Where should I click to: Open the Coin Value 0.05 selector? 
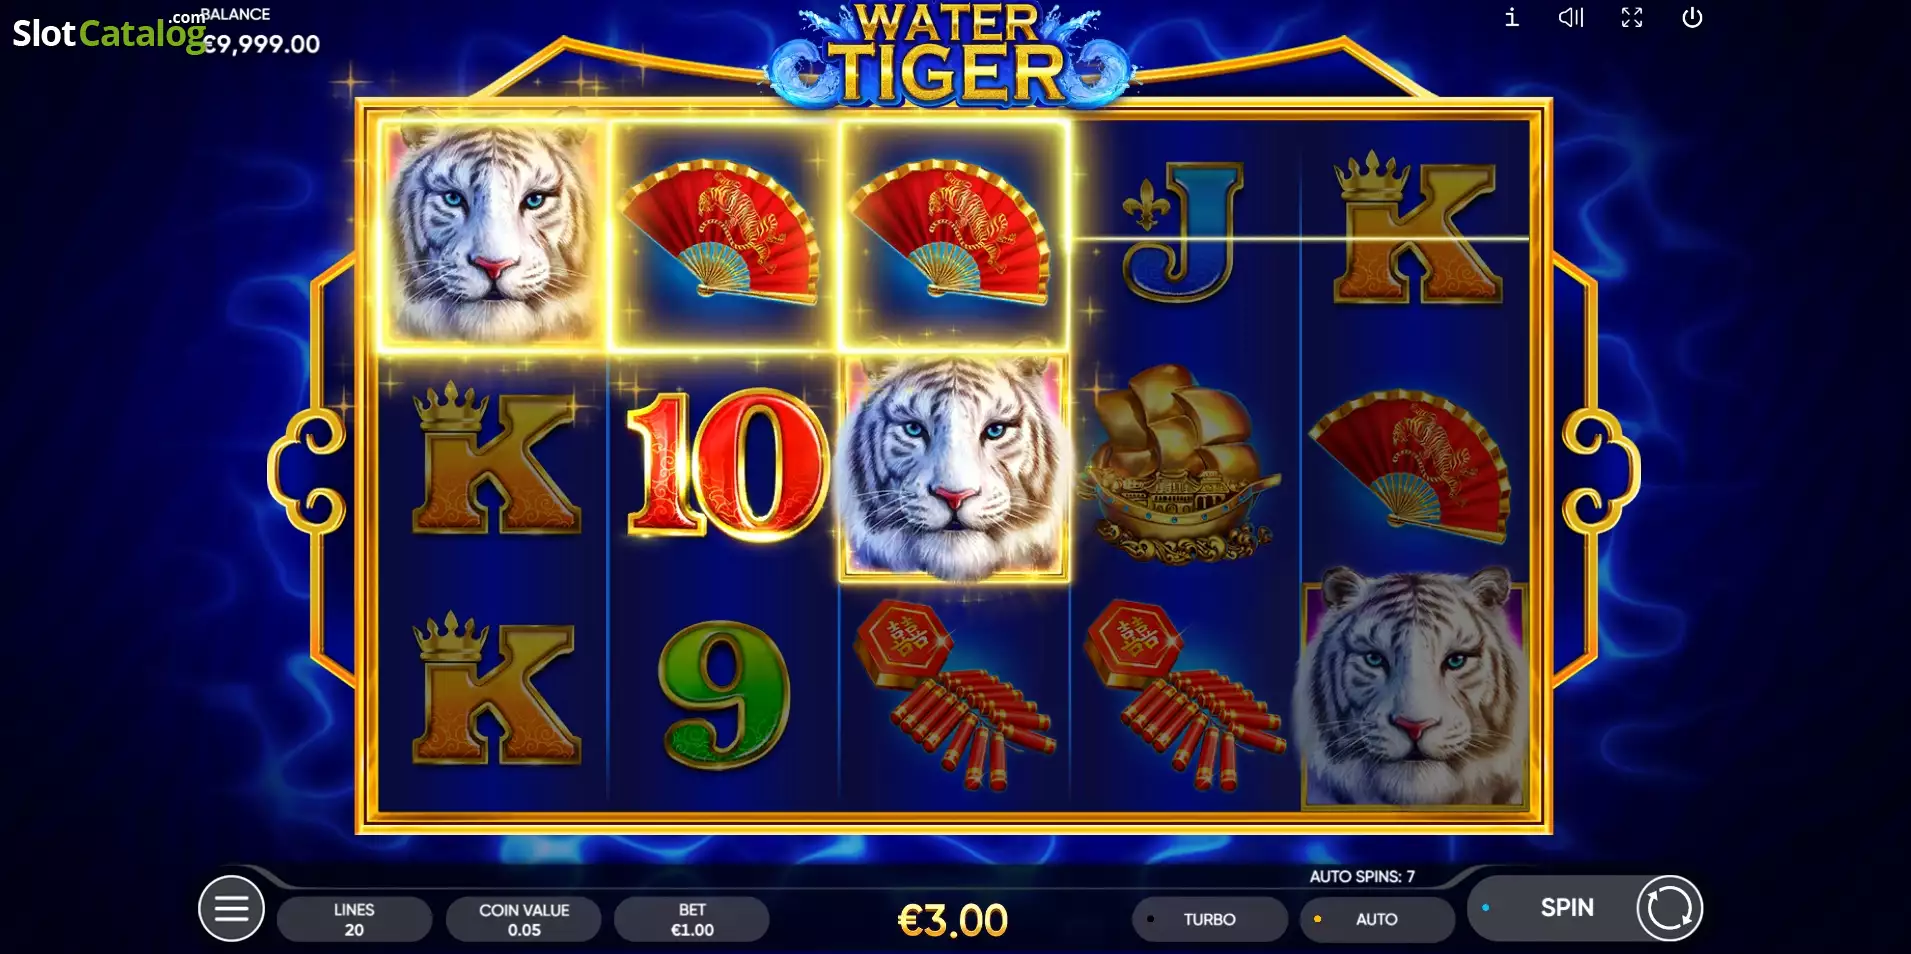[x=524, y=919]
